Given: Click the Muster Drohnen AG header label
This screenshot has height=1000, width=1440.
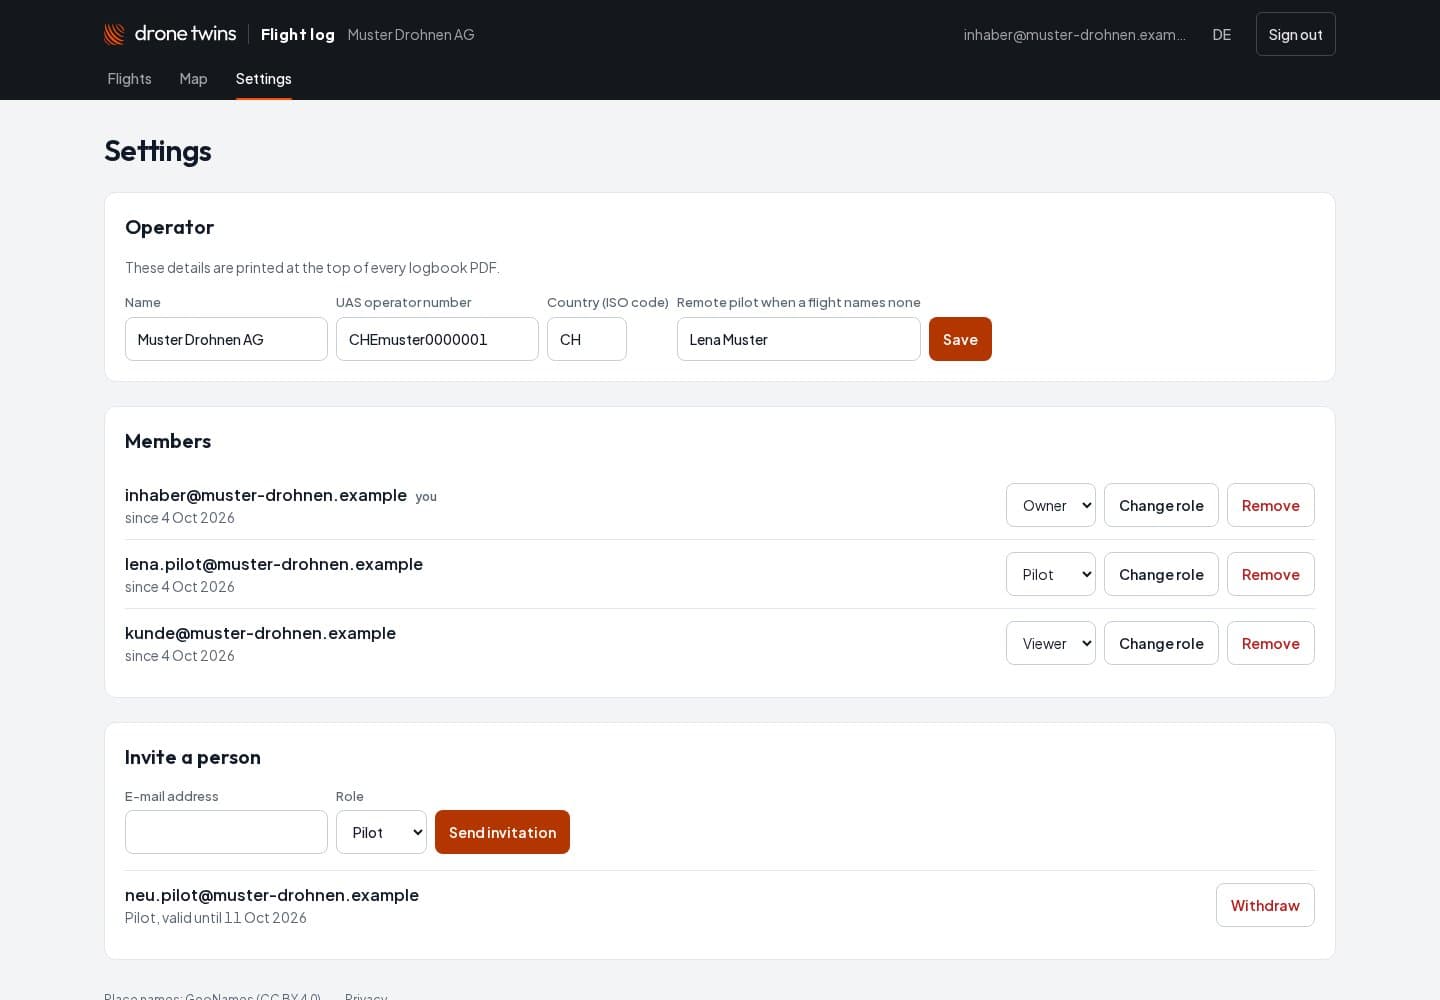Looking at the screenshot, I should tap(411, 34).
